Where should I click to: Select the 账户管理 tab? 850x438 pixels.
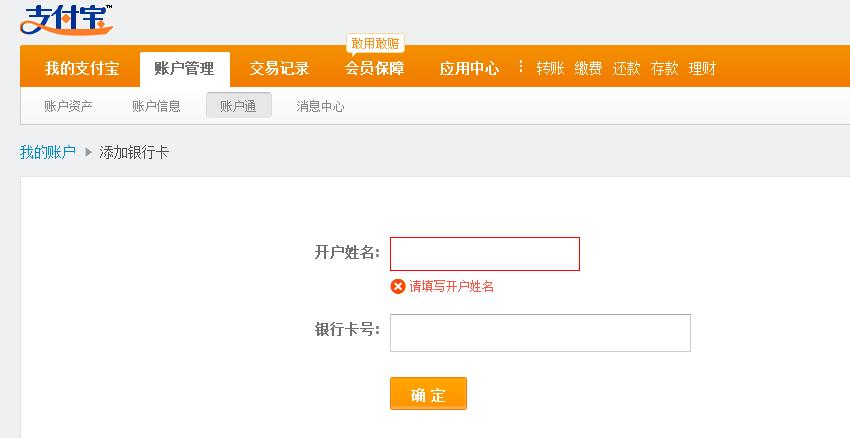(x=184, y=69)
